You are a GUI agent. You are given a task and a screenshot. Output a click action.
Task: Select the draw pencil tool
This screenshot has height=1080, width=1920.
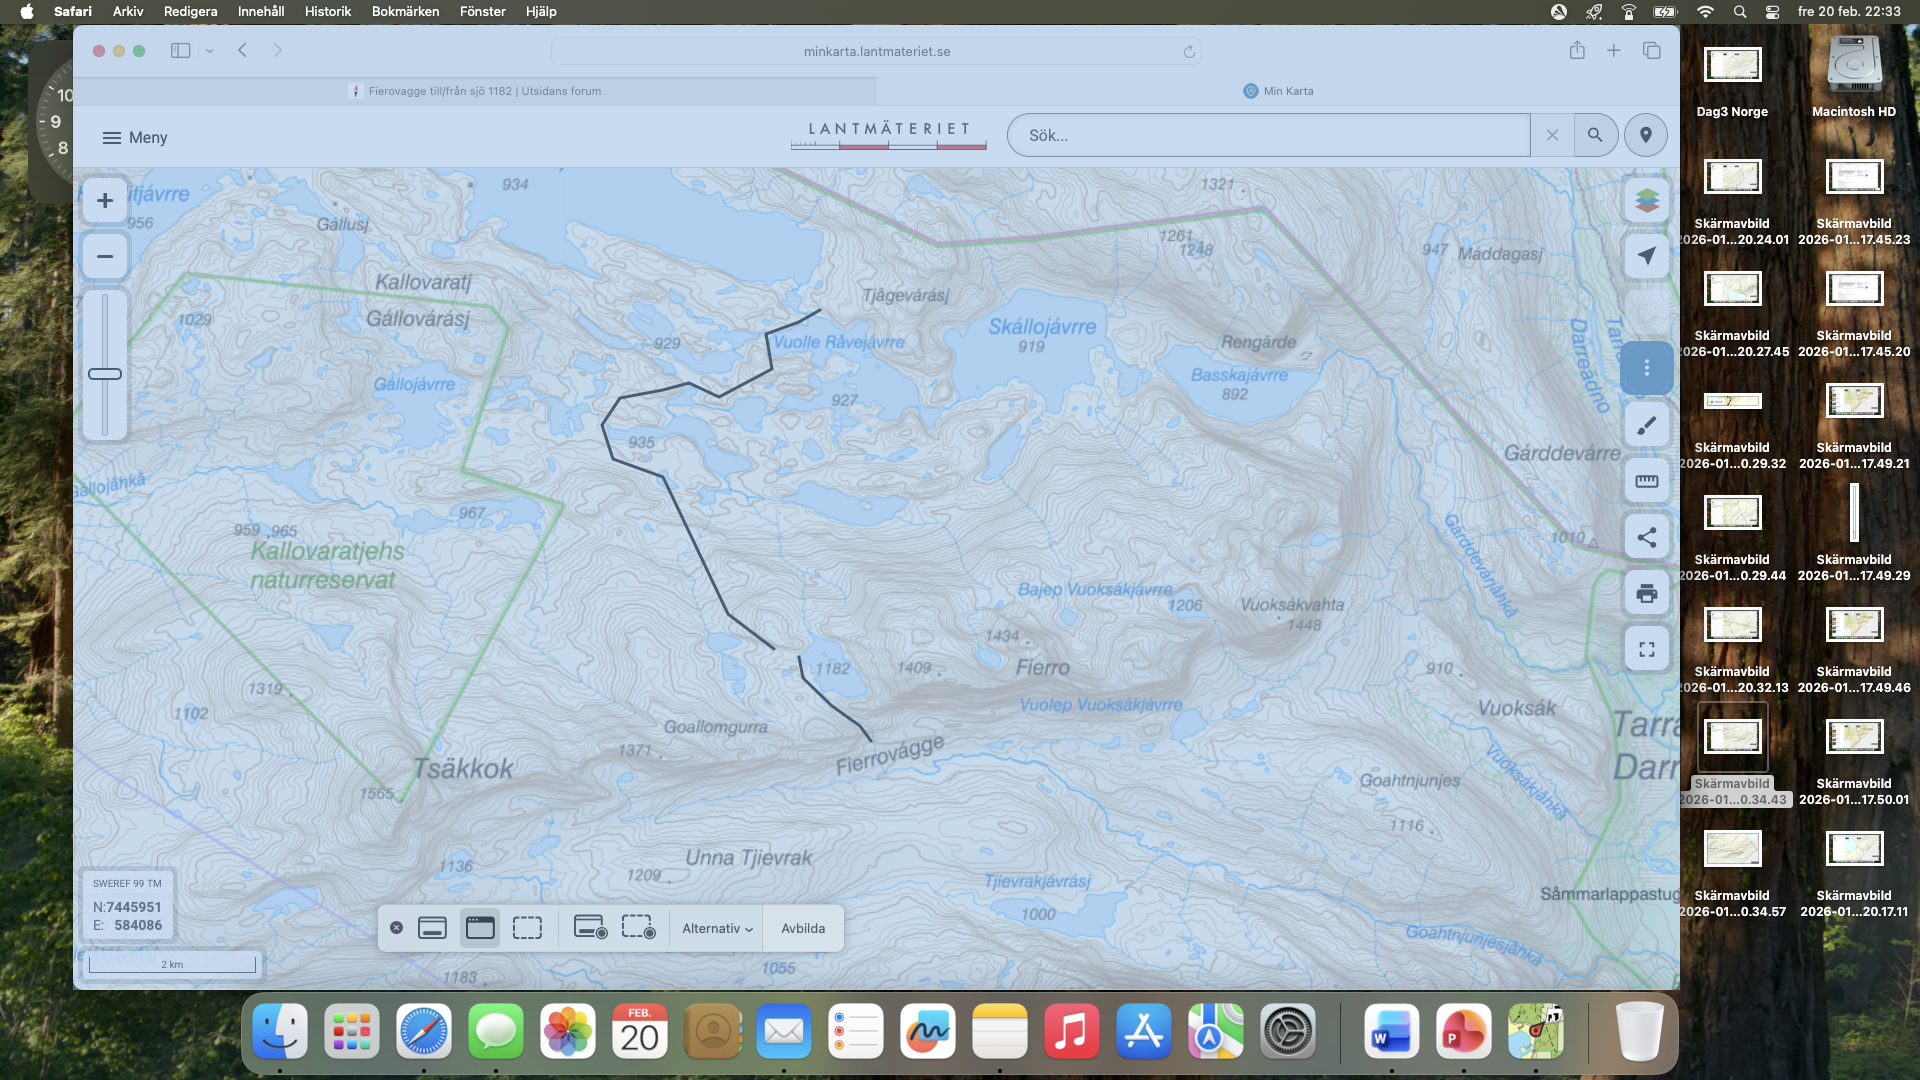pyautogui.click(x=1646, y=426)
